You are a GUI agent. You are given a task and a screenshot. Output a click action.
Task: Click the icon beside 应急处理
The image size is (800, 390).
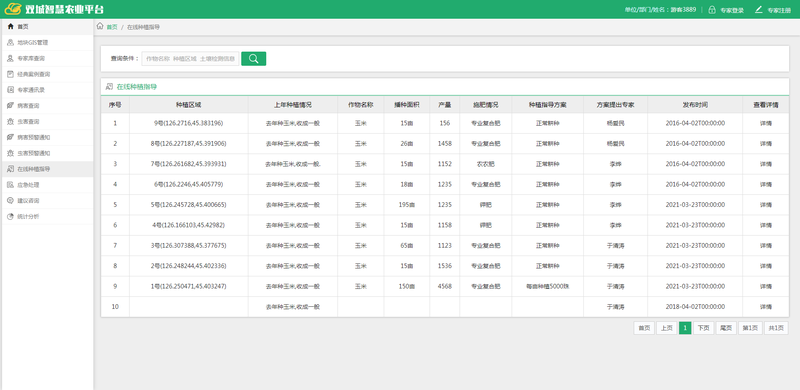tap(10, 185)
